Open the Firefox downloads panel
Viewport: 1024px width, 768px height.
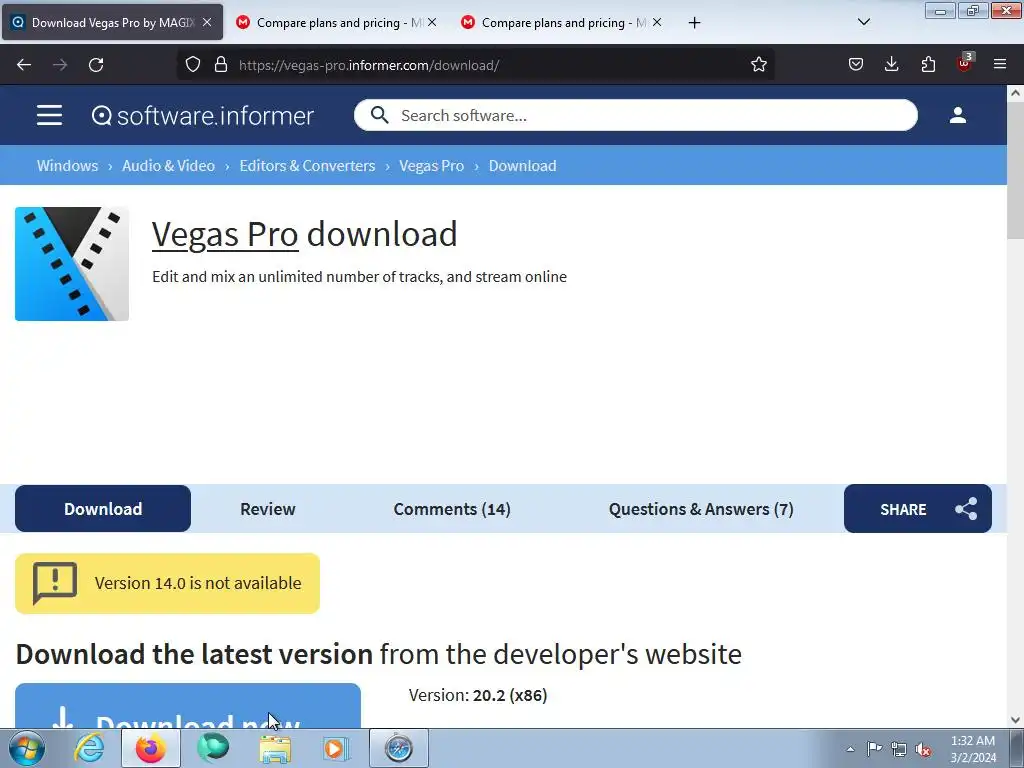(891, 64)
